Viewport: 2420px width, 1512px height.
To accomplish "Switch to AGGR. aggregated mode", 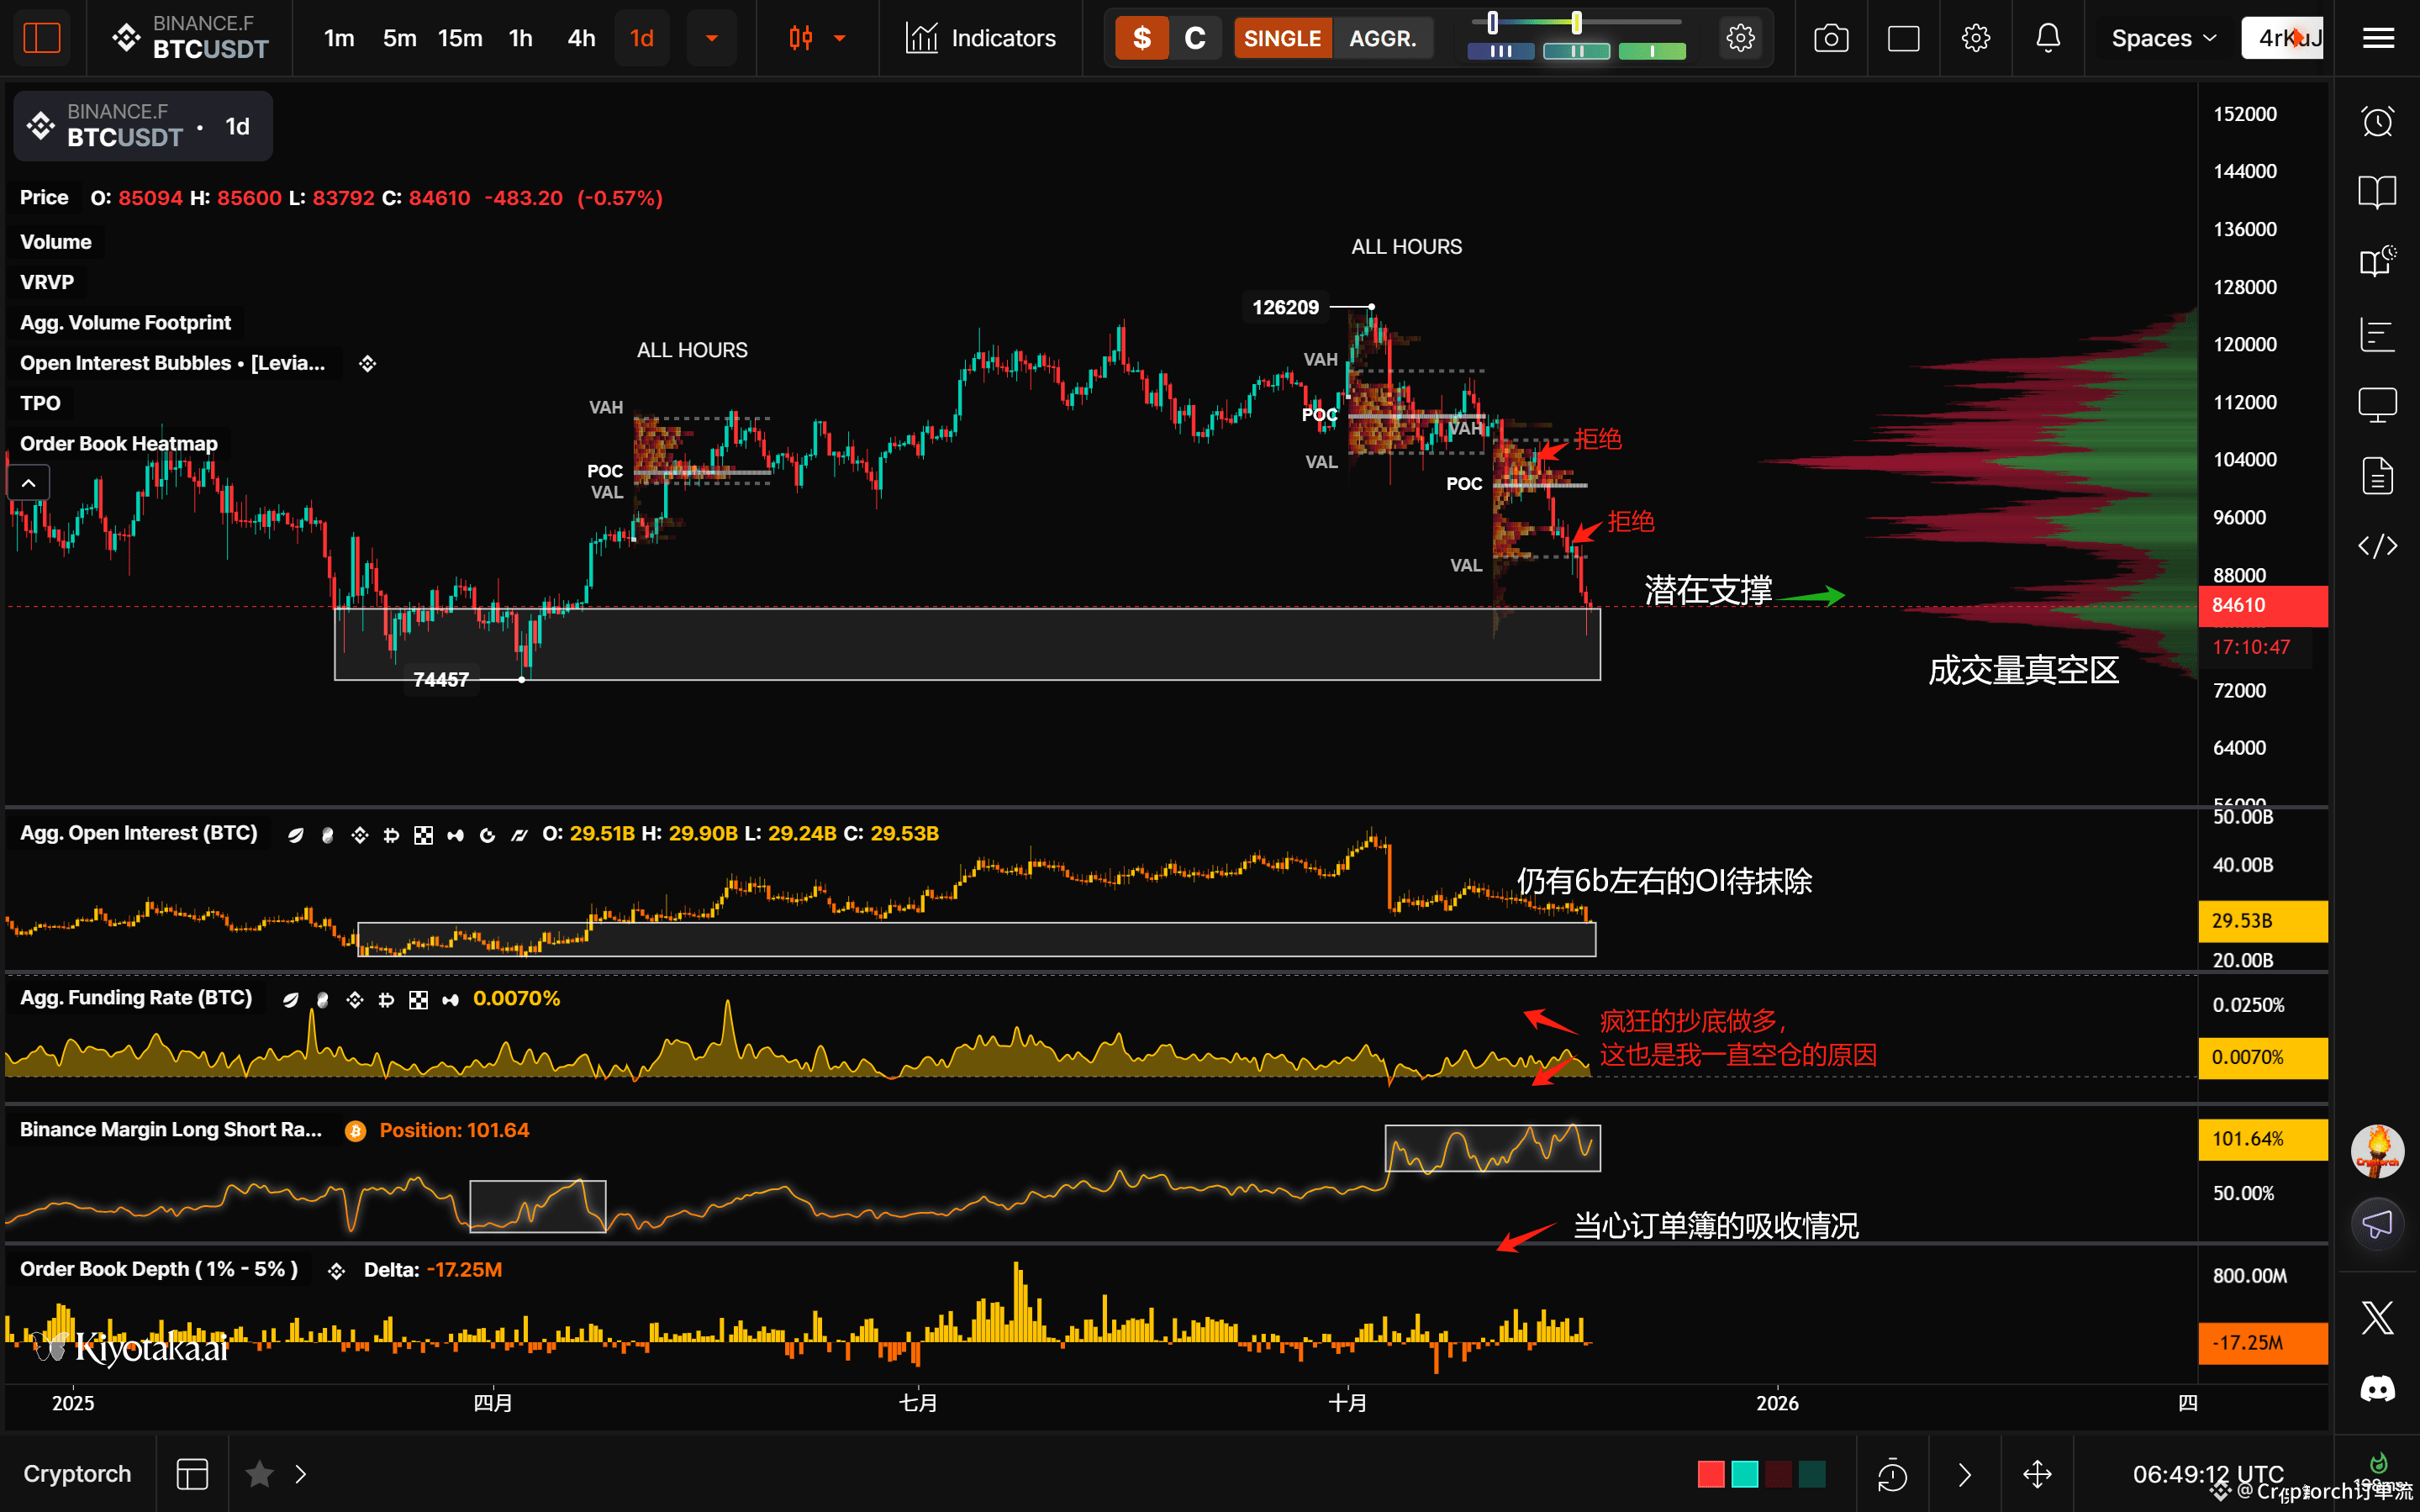I will click(x=1382, y=38).
